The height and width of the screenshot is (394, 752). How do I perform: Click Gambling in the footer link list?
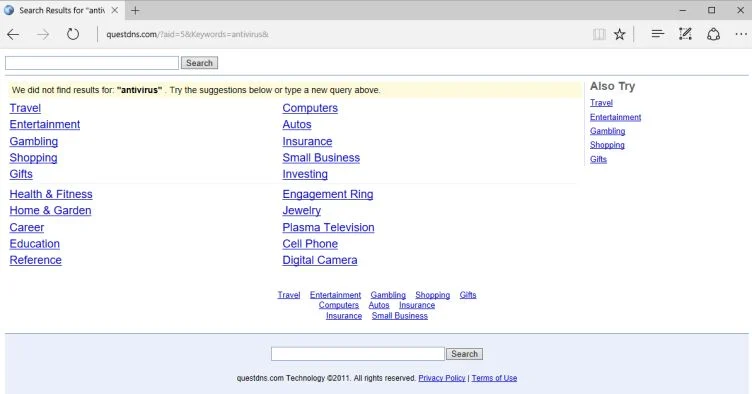tap(388, 295)
